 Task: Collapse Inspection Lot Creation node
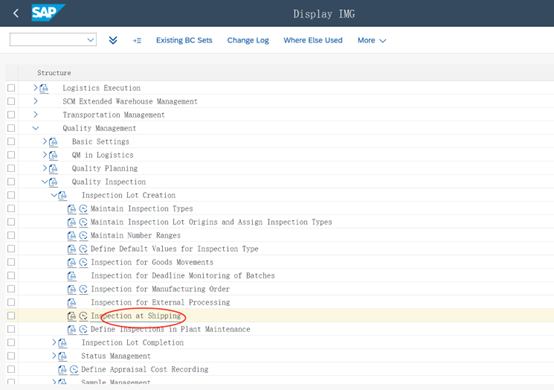54,195
